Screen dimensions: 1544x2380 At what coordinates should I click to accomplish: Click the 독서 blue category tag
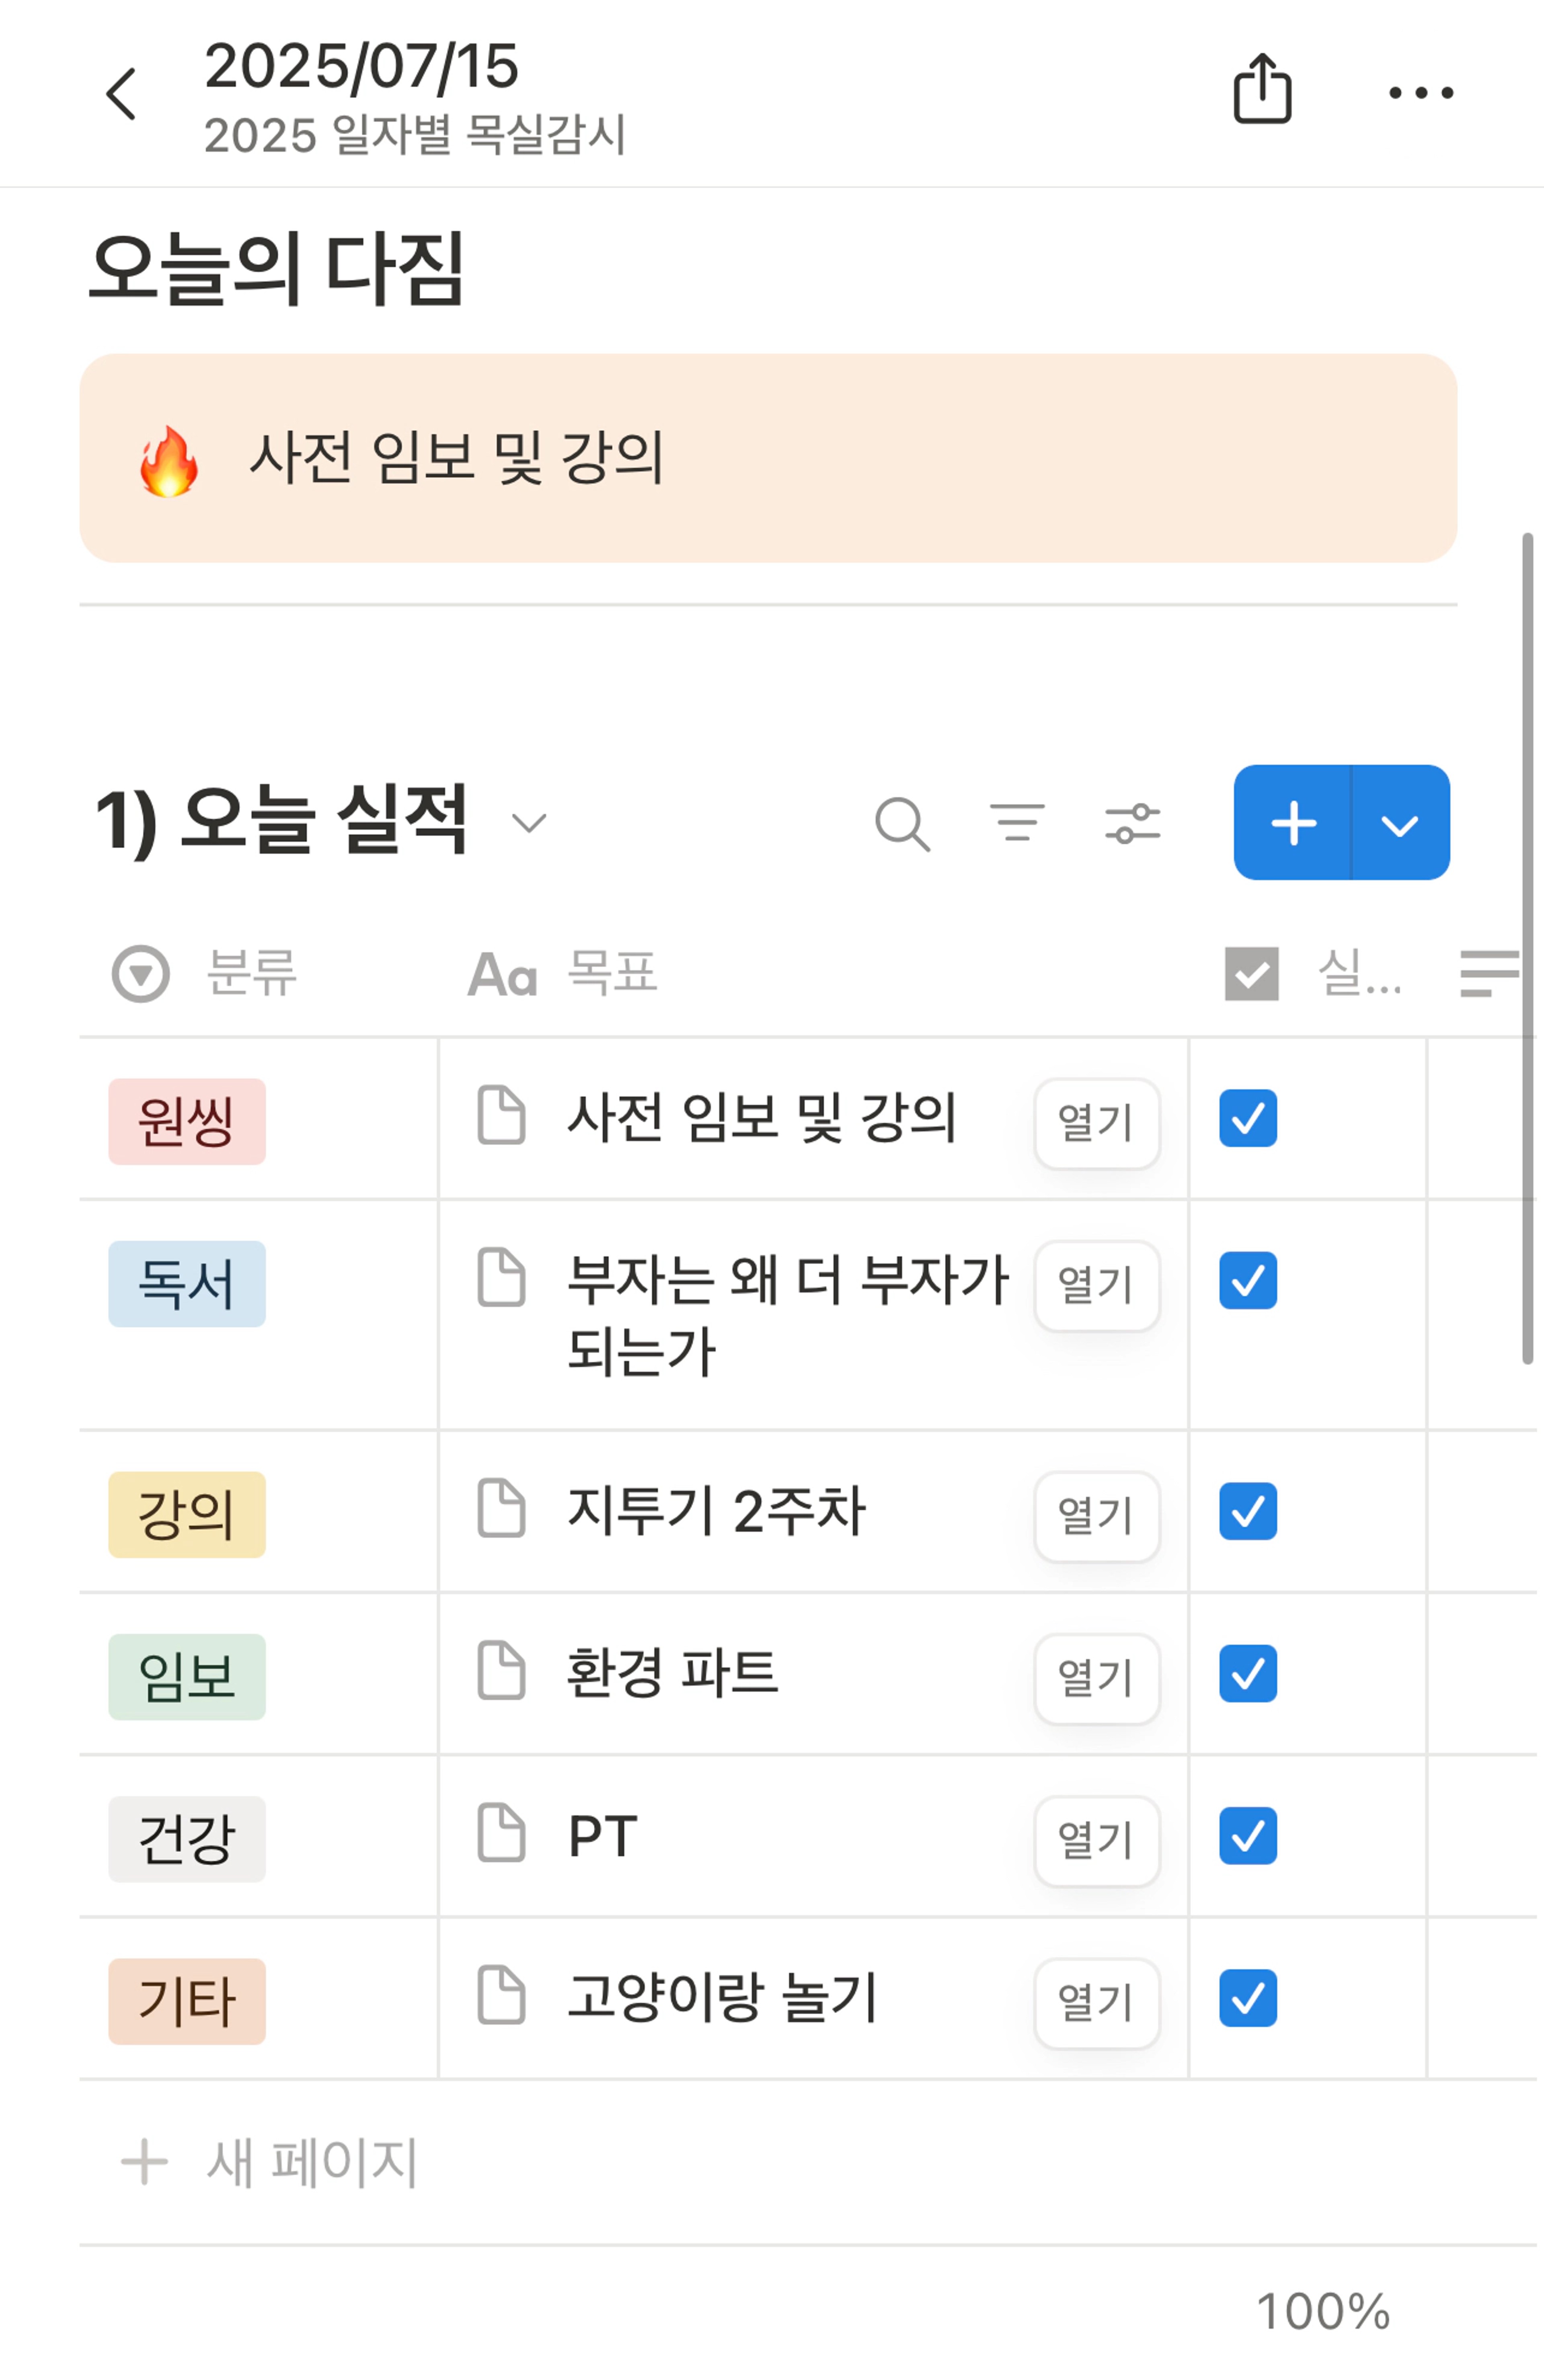pyautogui.click(x=187, y=1284)
